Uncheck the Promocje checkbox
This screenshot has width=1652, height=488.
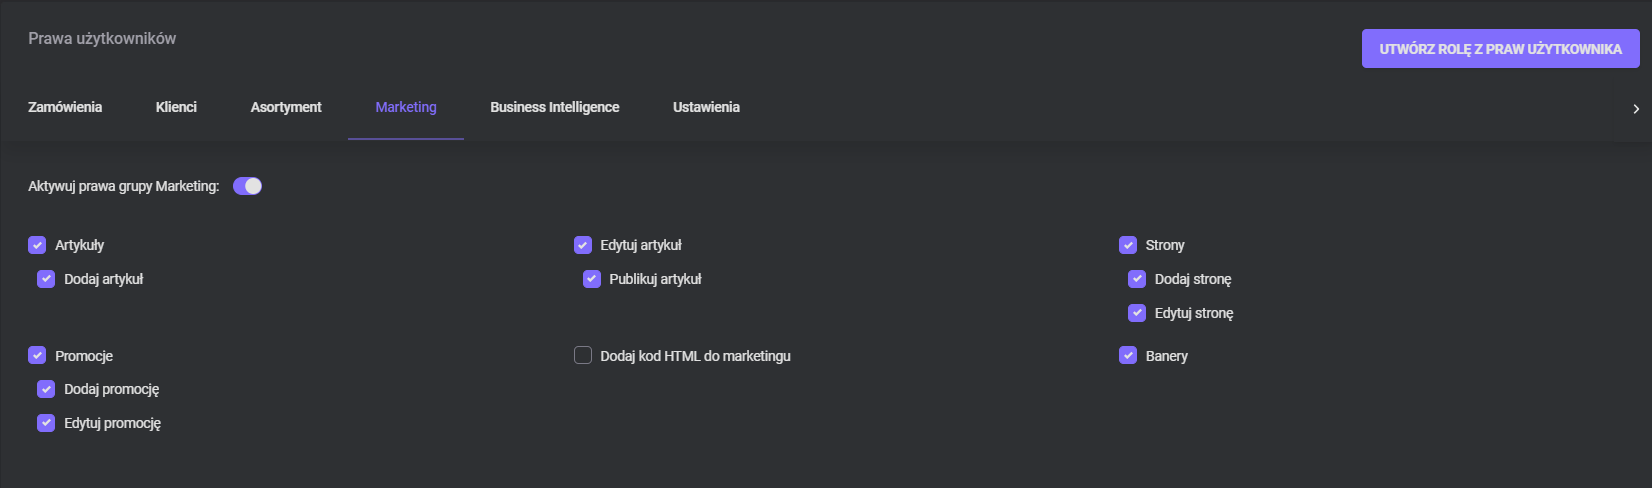37,355
